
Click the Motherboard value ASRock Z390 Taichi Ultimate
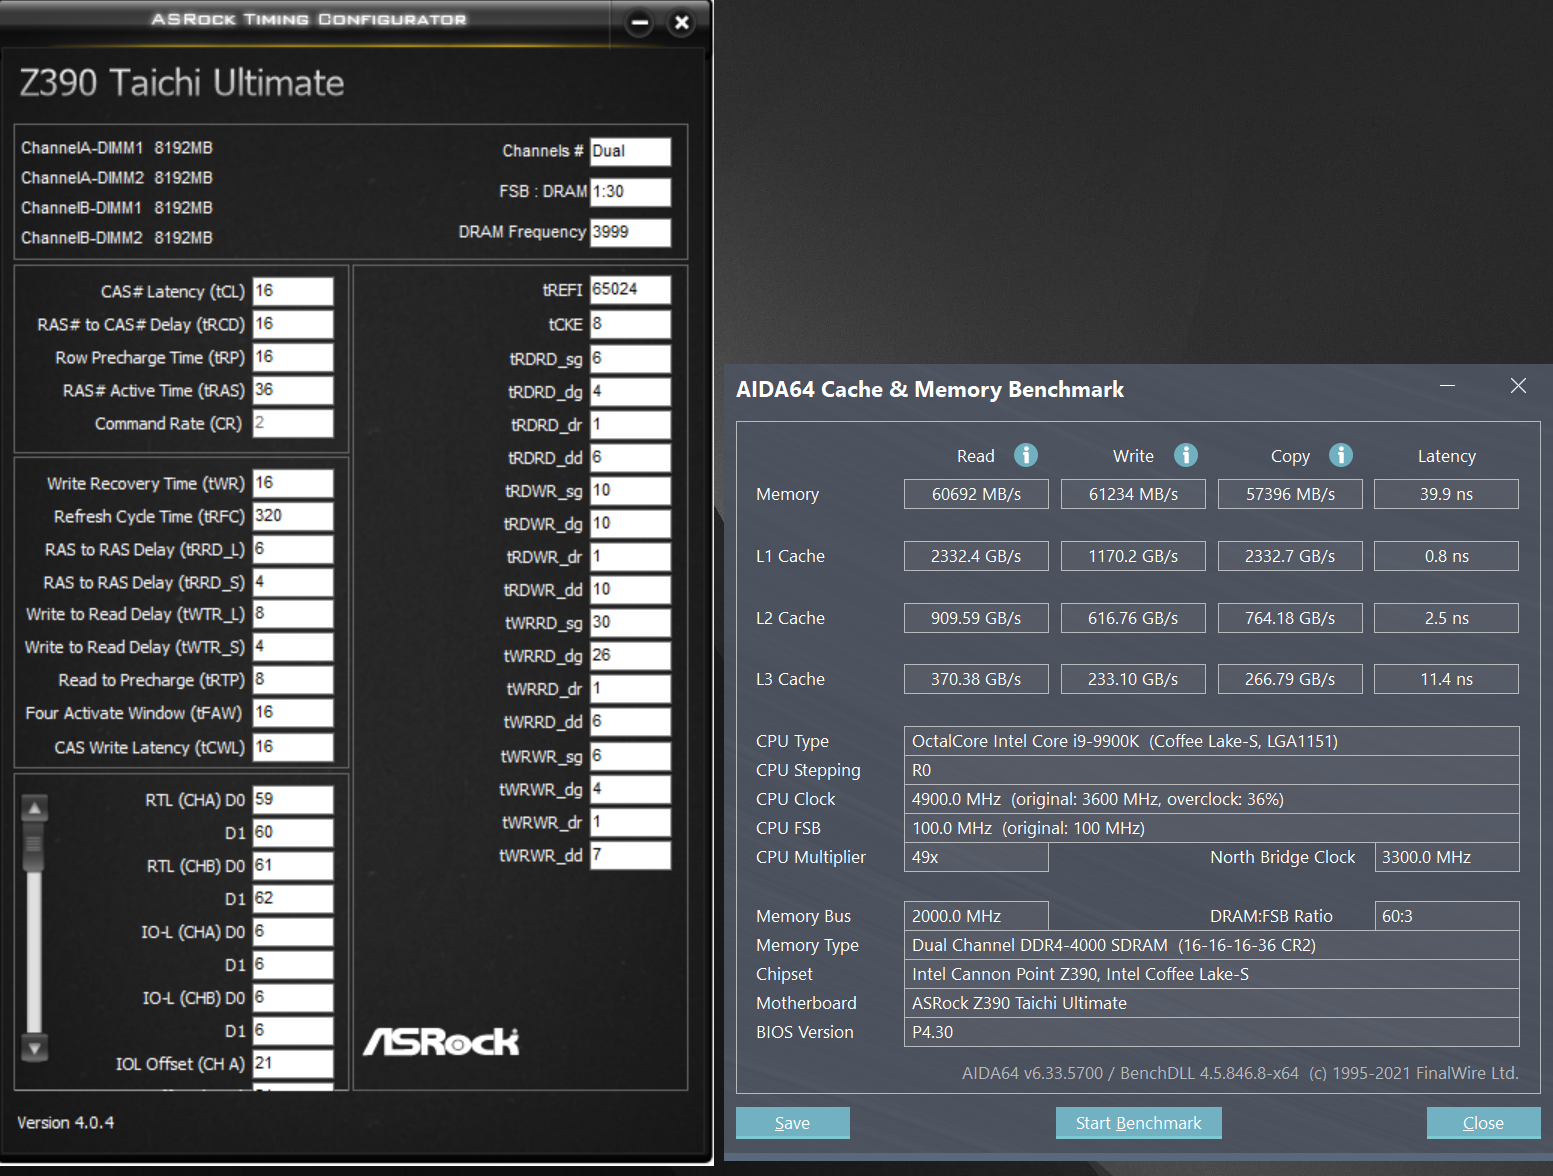(x=1212, y=1003)
